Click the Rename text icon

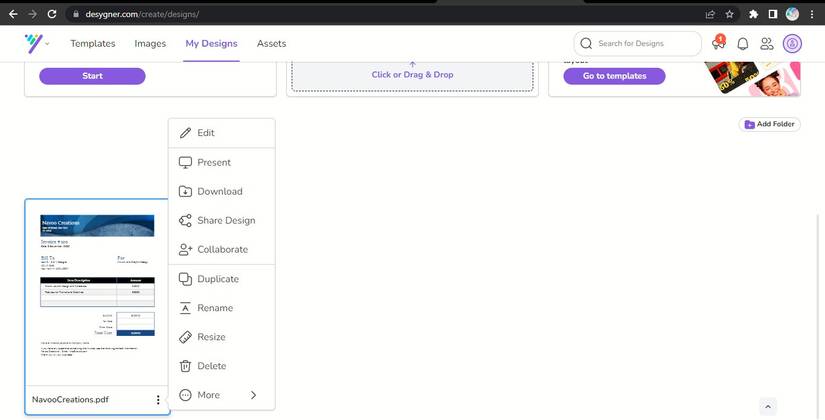point(185,308)
